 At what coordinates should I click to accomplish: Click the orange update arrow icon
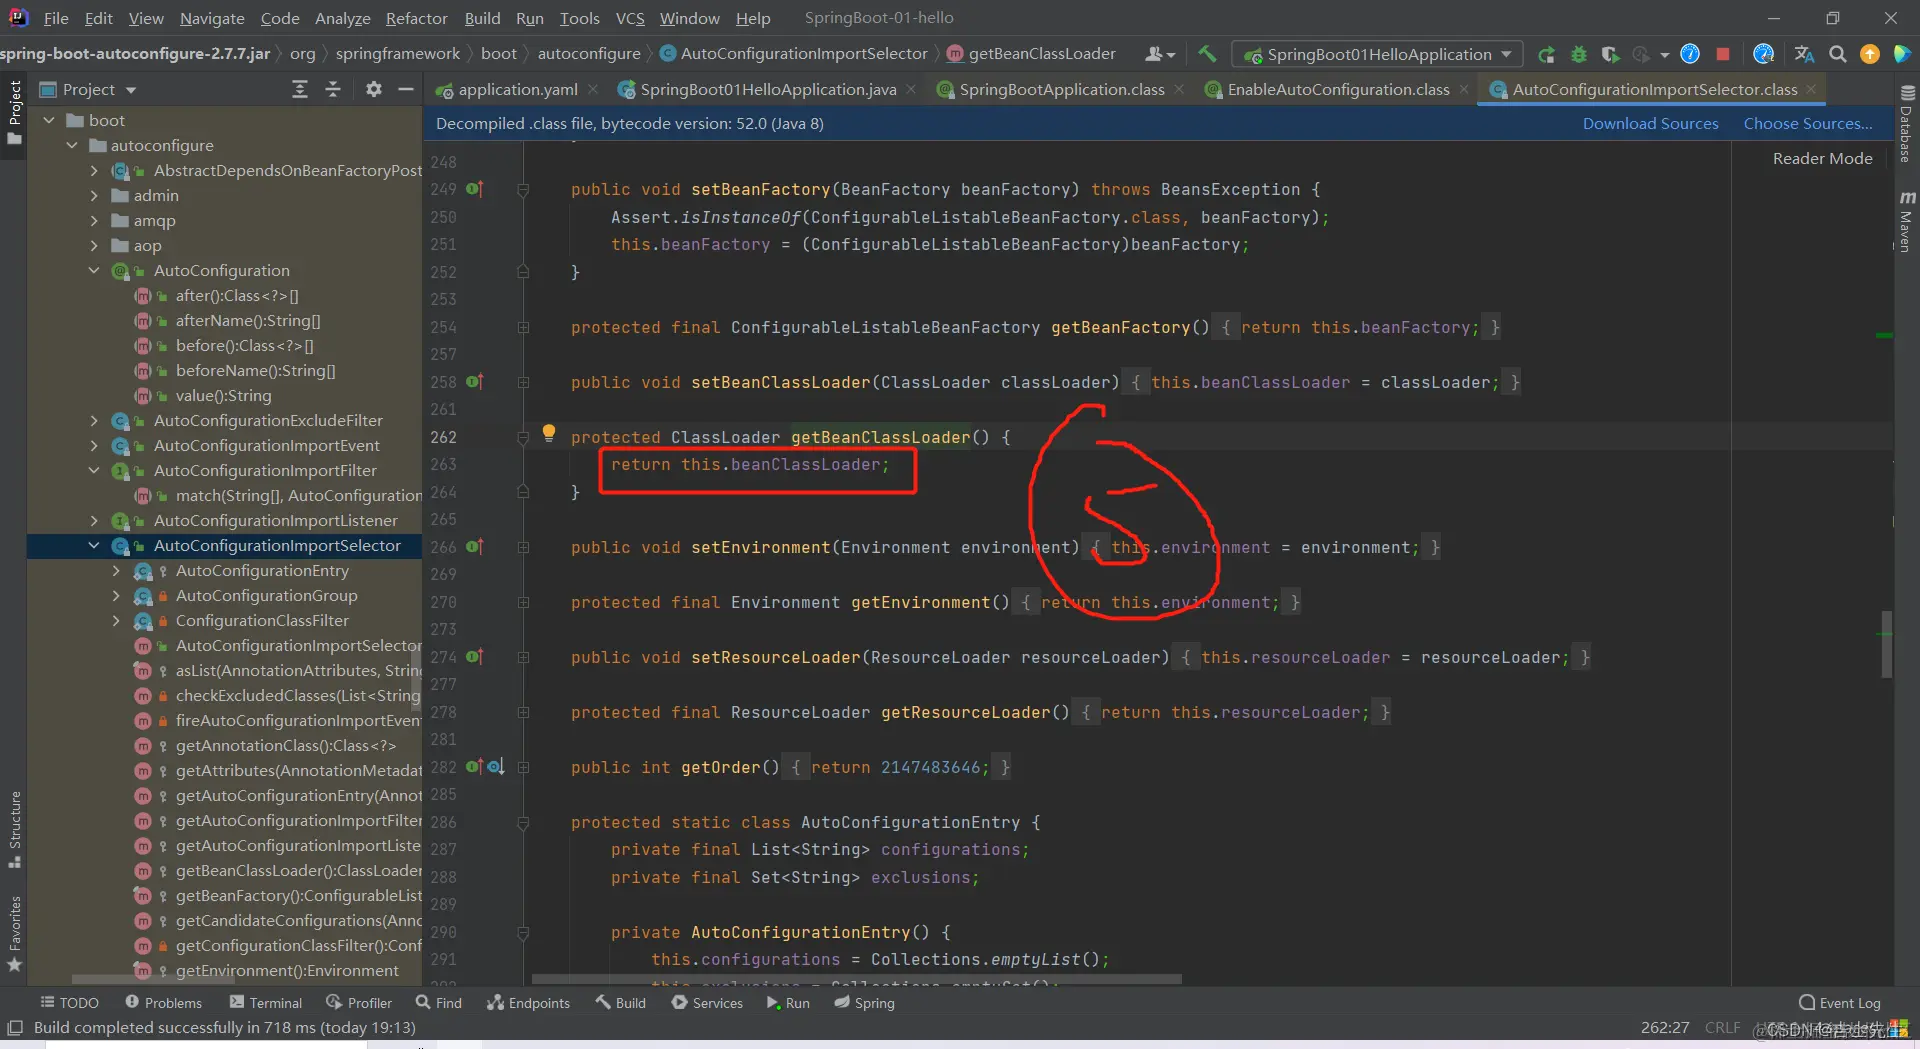(x=1870, y=54)
